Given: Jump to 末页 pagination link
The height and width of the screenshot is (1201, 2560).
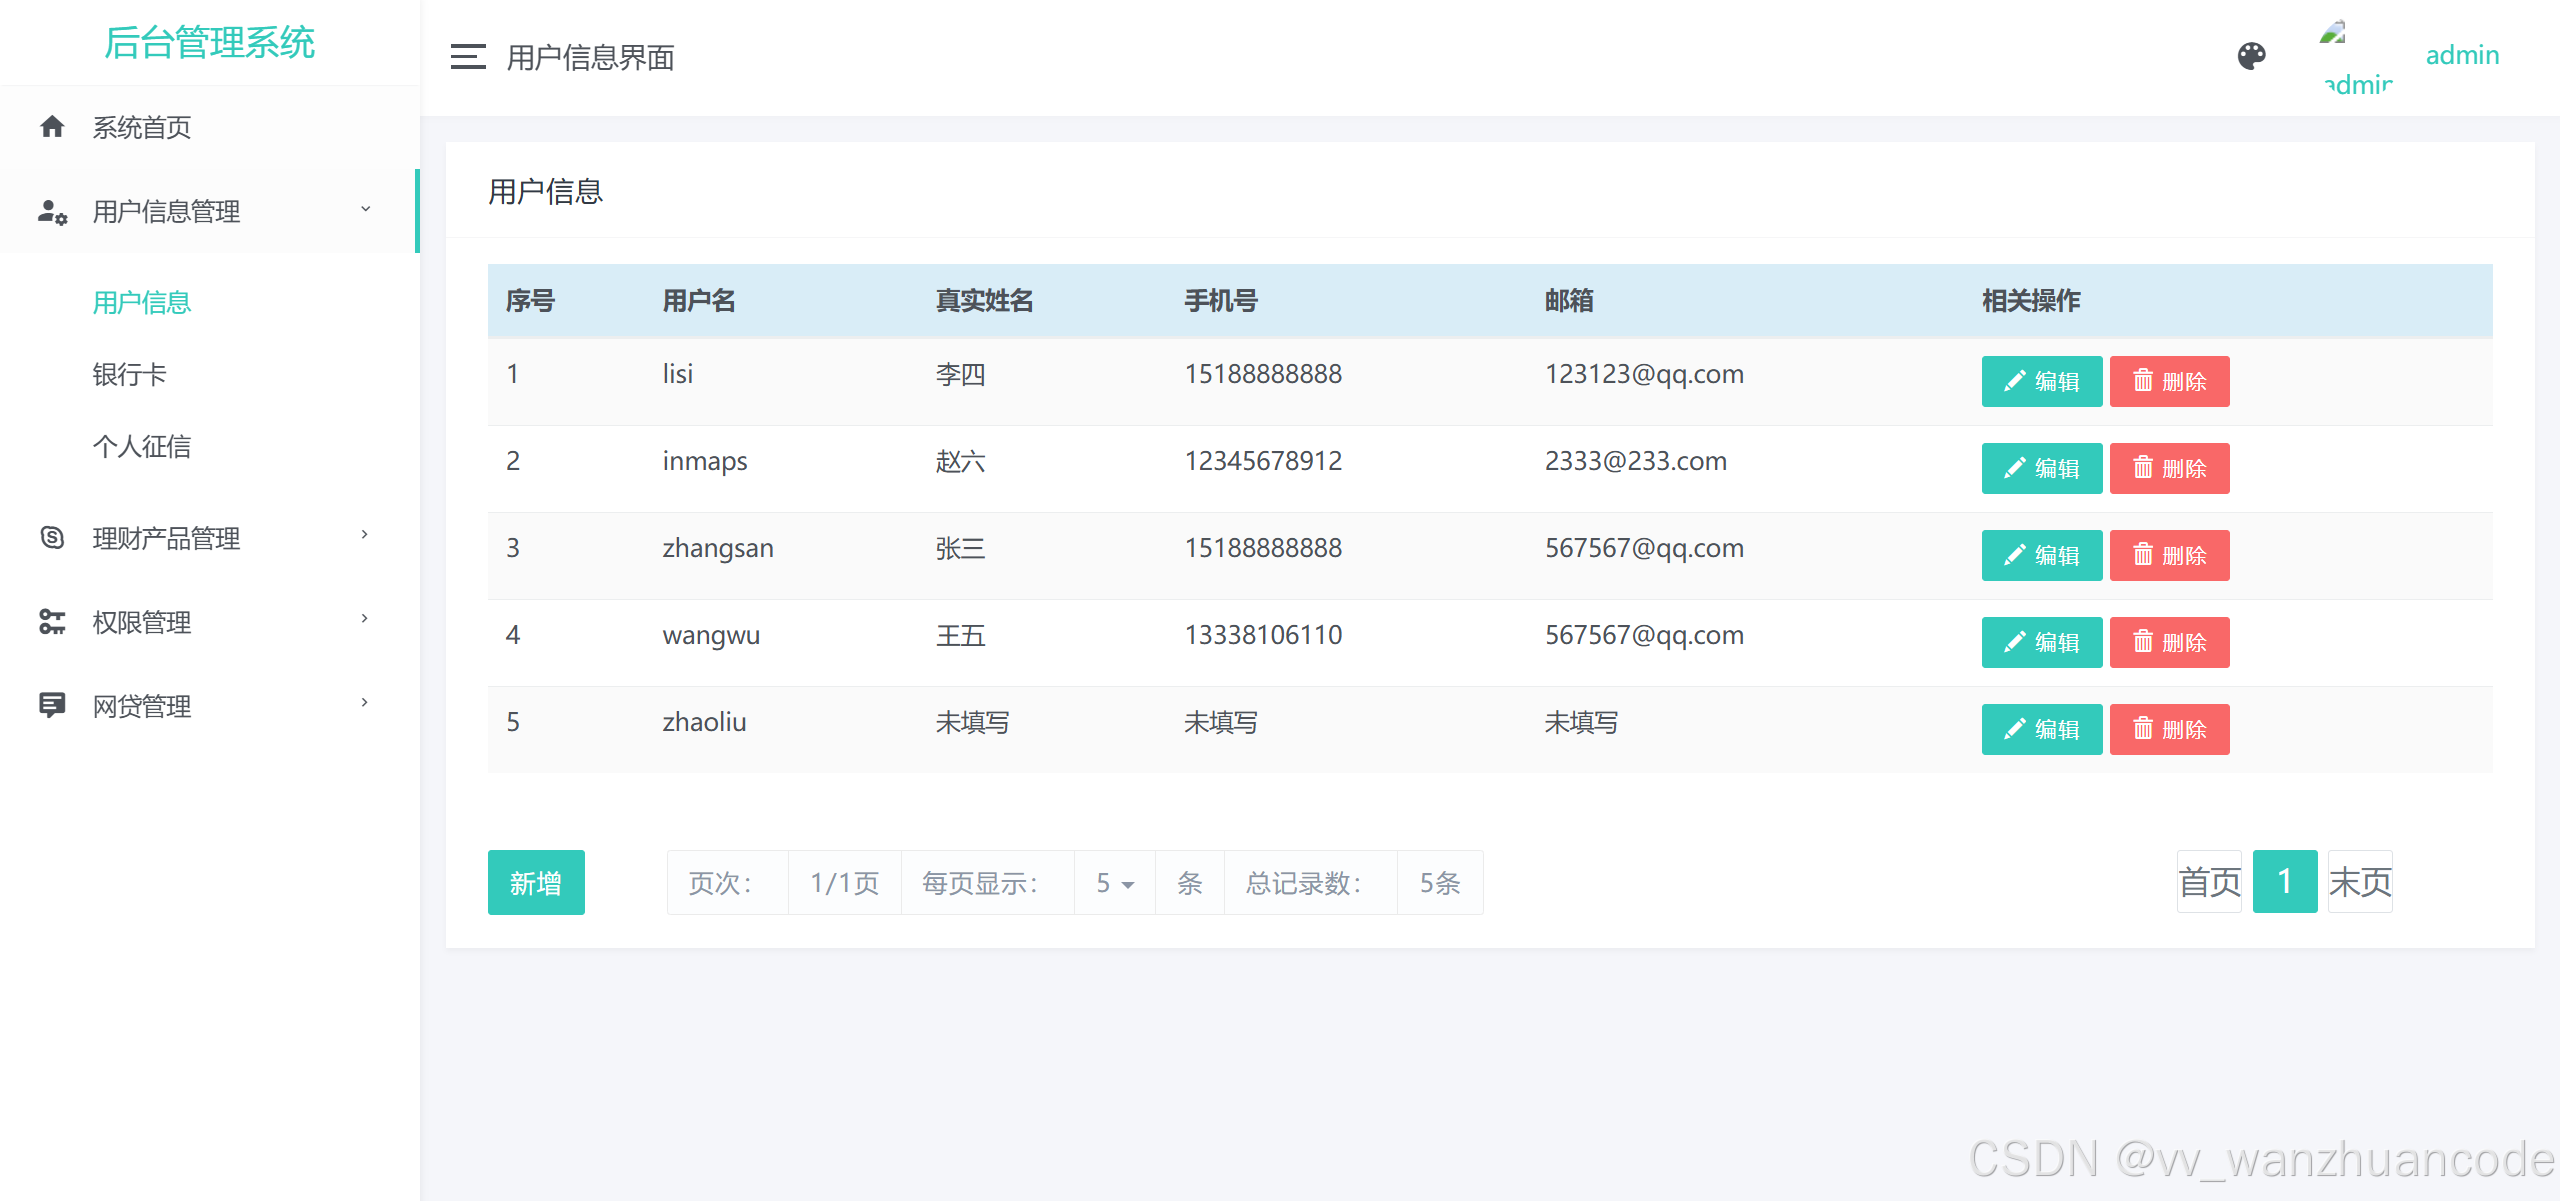Looking at the screenshot, I should pos(2359,882).
